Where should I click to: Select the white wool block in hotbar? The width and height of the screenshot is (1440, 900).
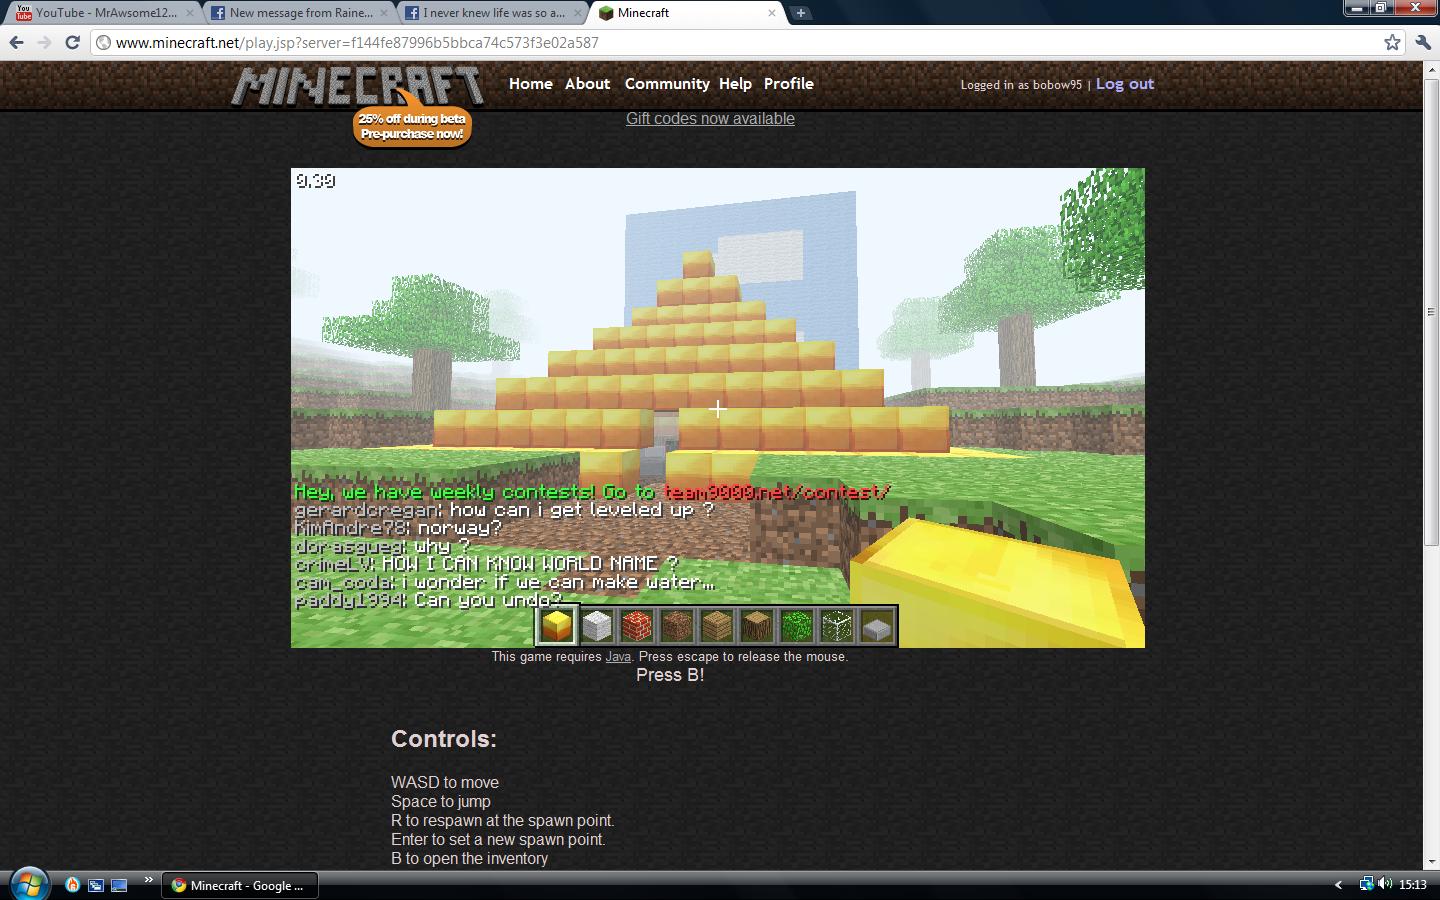(x=597, y=626)
